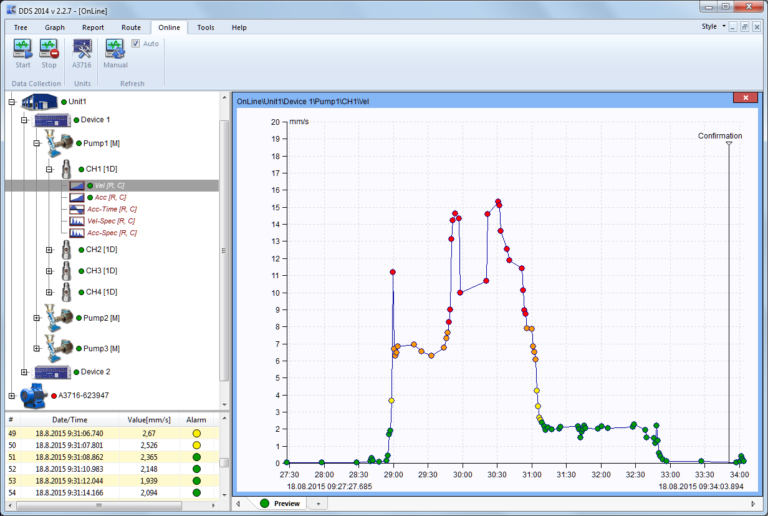Toggle the Auto refresh checkbox
This screenshot has width=768, height=516.
pos(136,44)
